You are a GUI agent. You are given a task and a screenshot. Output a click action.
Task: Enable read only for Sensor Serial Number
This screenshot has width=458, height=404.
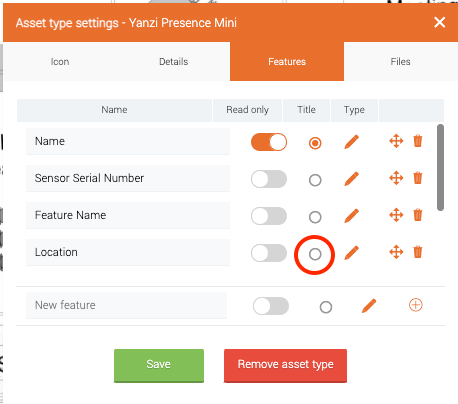click(x=269, y=179)
